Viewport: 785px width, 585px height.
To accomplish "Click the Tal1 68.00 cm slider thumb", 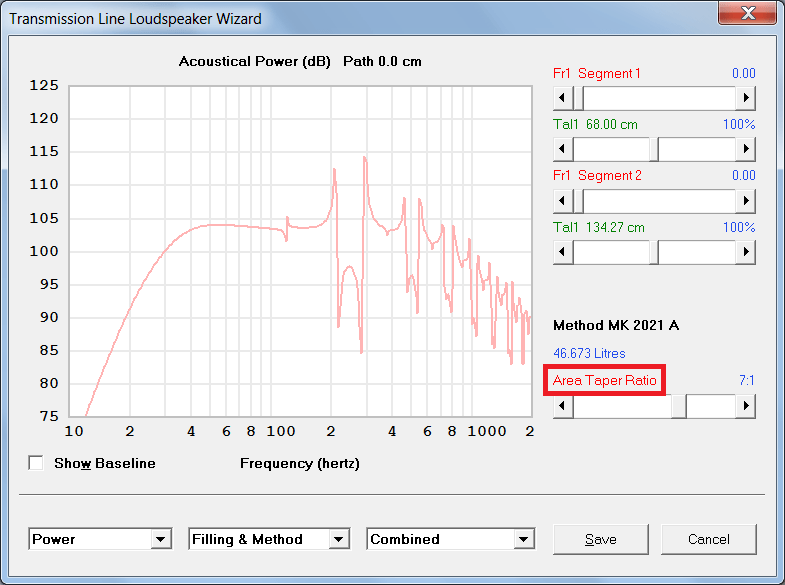I will tap(654, 149).
